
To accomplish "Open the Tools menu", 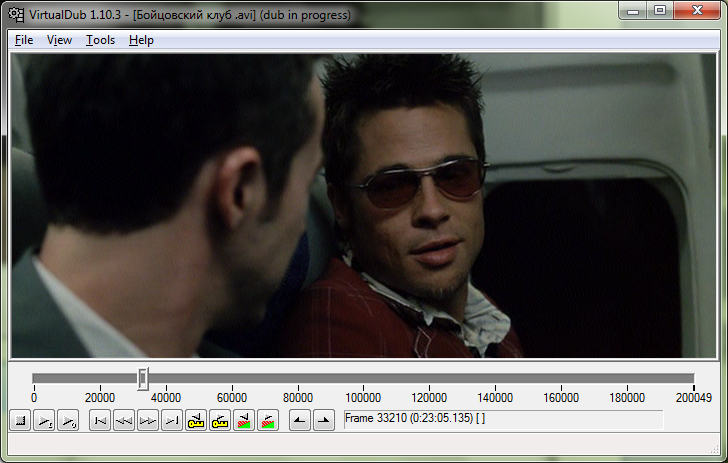I will (100, 40).
